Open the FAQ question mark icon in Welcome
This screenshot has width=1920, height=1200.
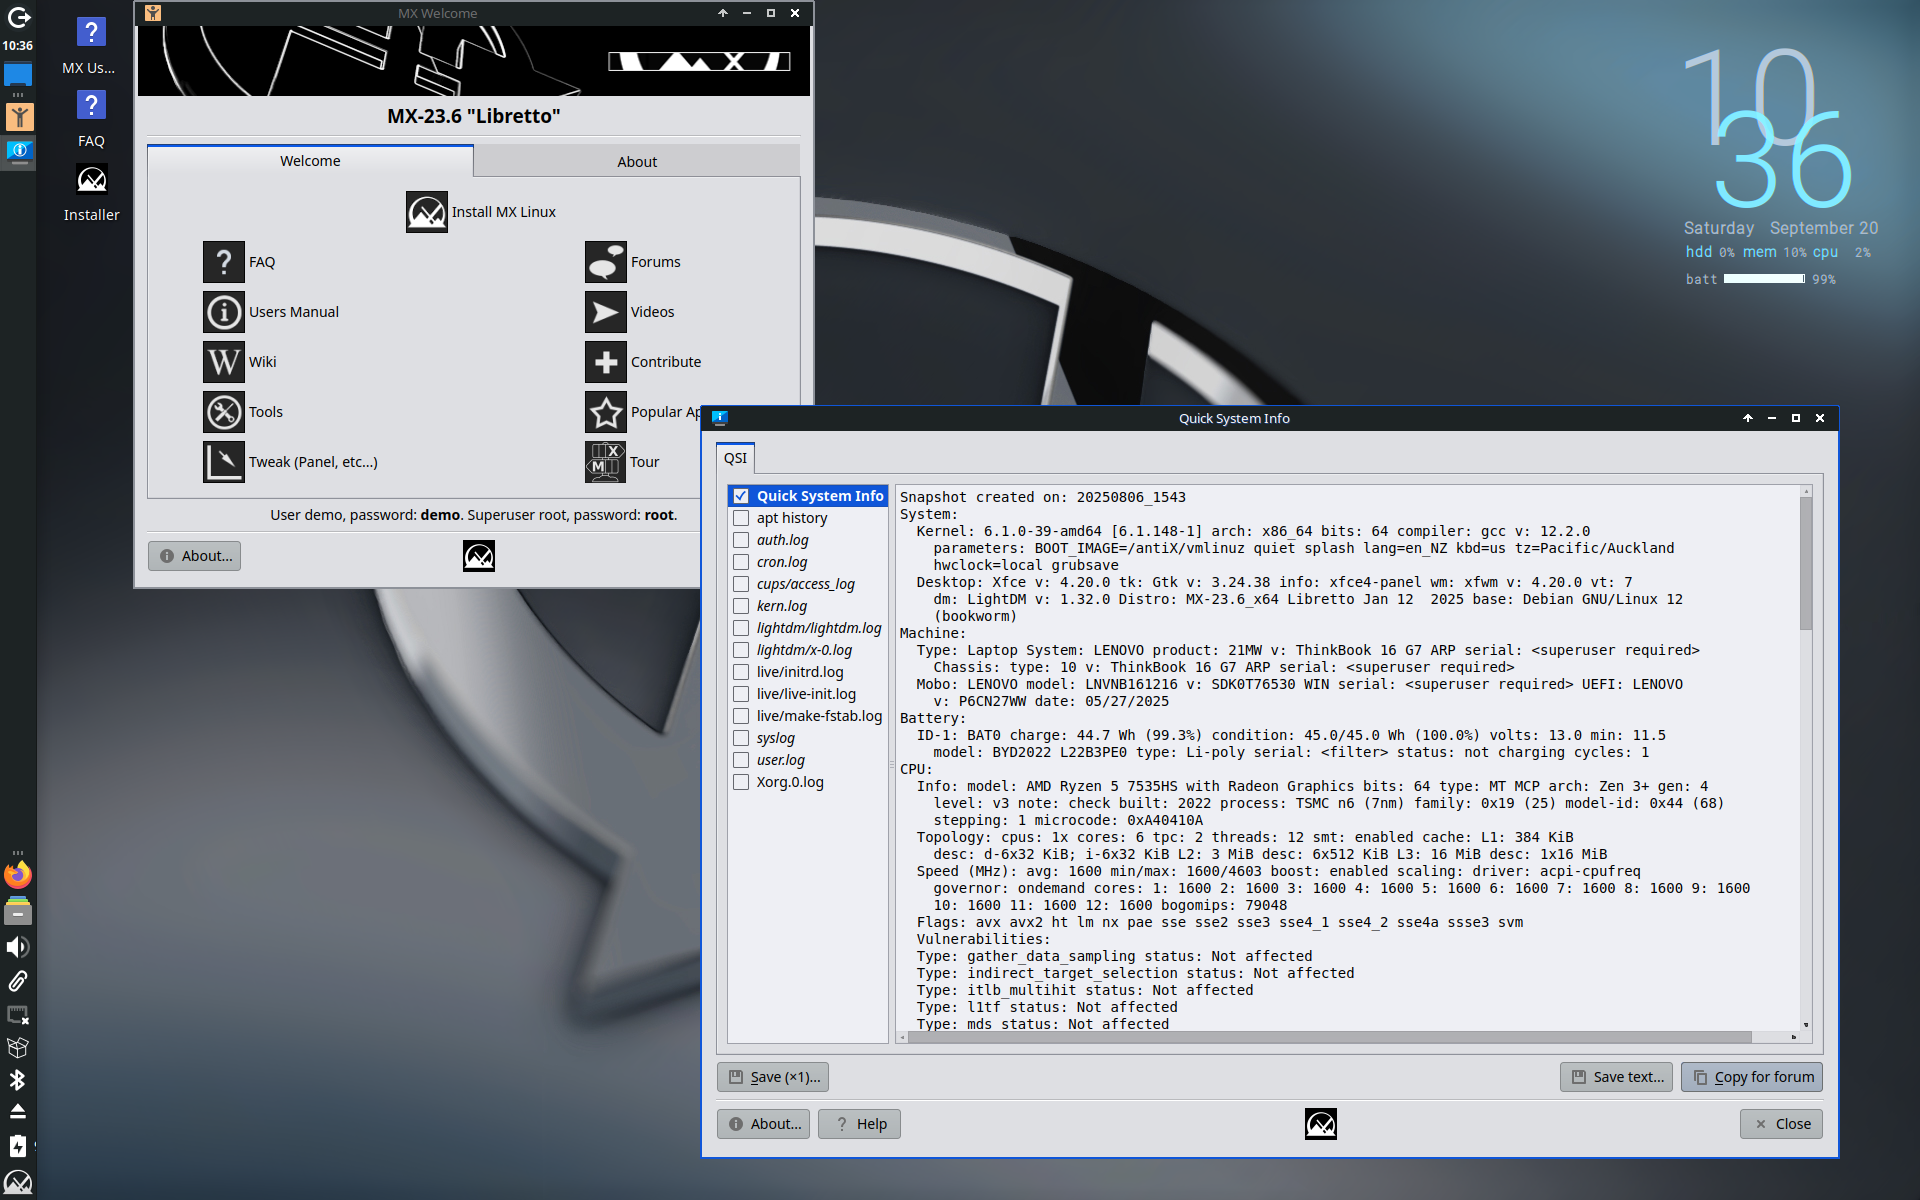[224, 262]
